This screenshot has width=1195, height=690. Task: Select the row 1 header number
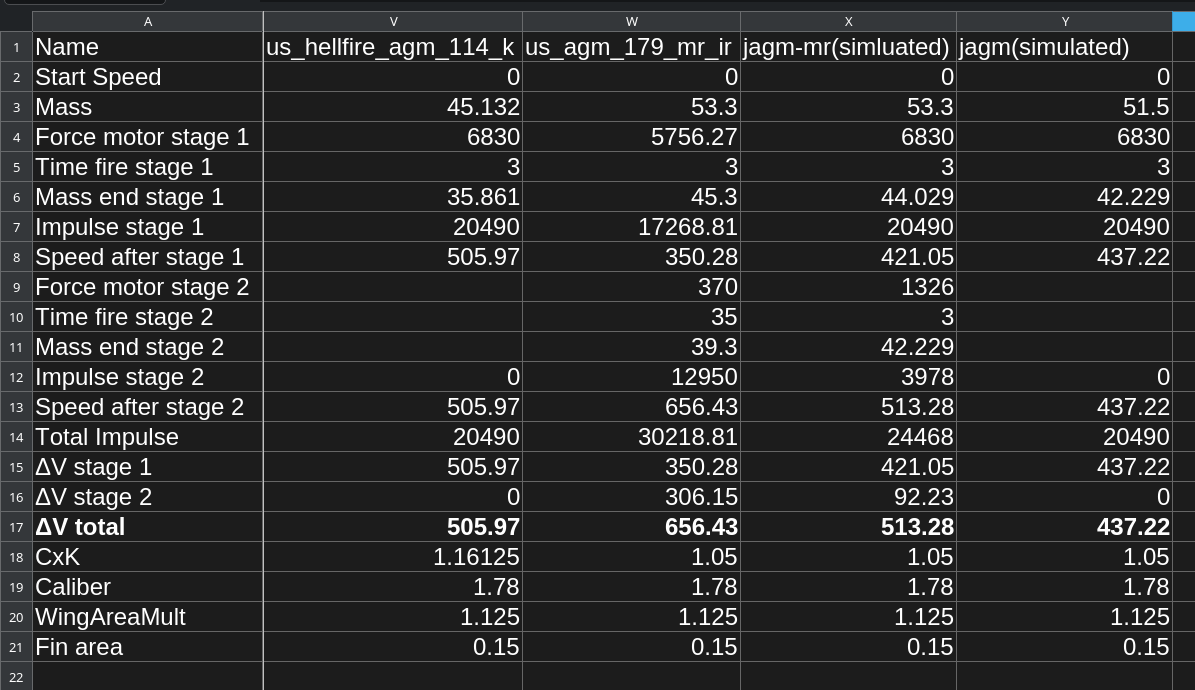coord(16,47)
